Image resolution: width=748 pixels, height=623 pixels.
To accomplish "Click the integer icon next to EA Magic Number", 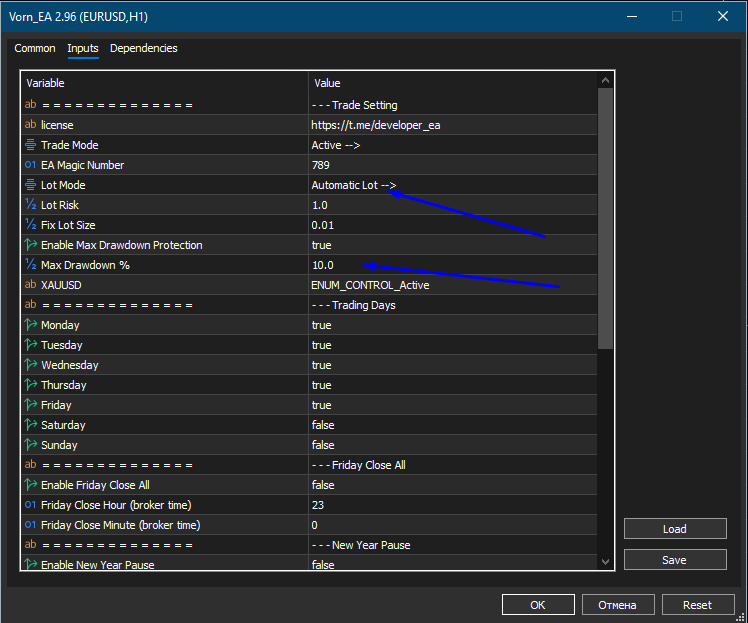I will click(x=31, y=165).
